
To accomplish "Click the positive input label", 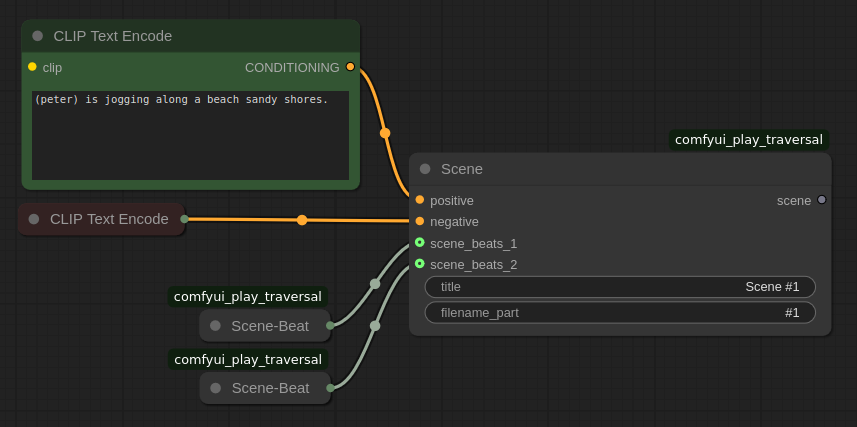I will coord(452,201).
